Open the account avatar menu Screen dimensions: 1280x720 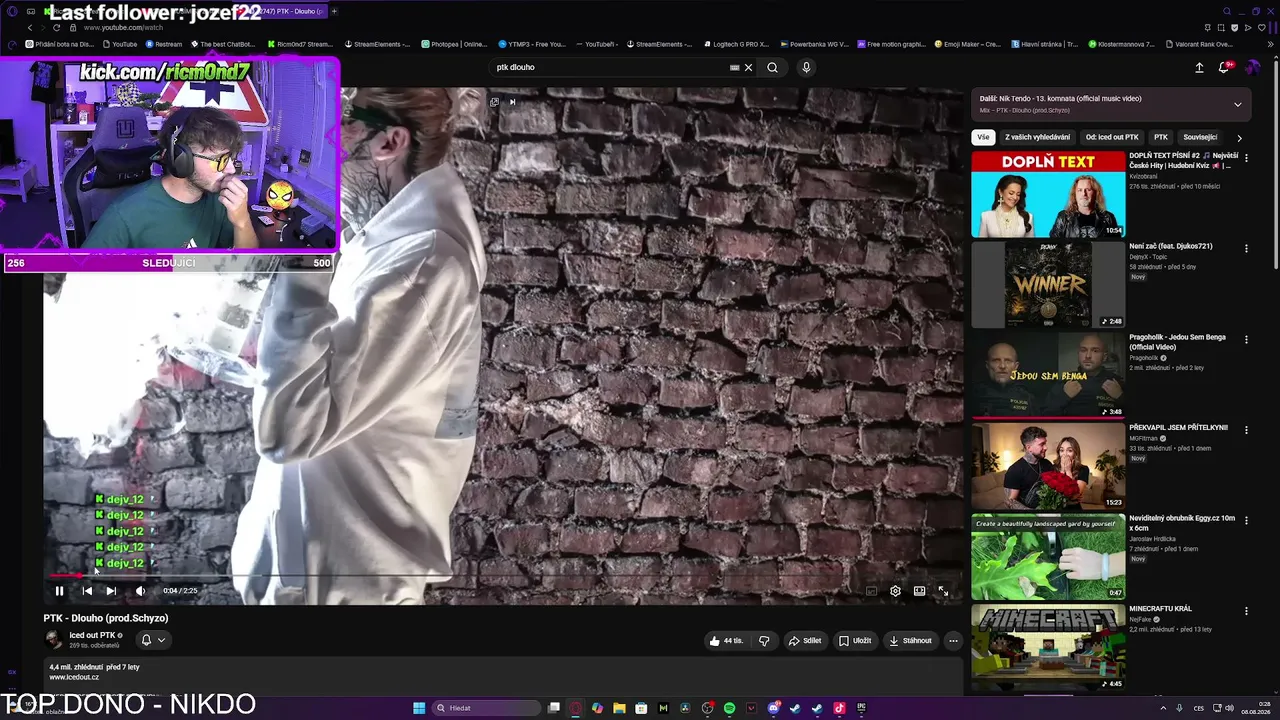coord(1252,68)
